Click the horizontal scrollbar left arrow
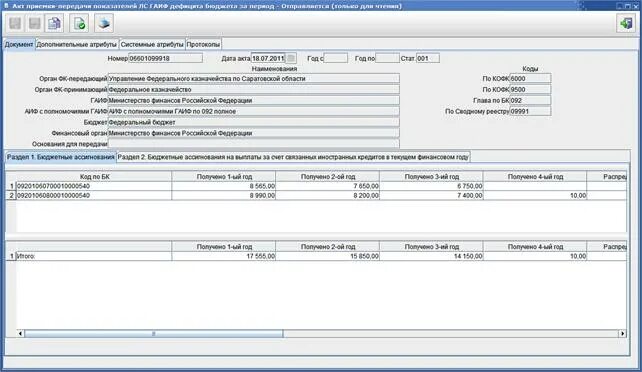Image resolution: width=642 pixels, height=372 pixels. (x=20, y=334)
